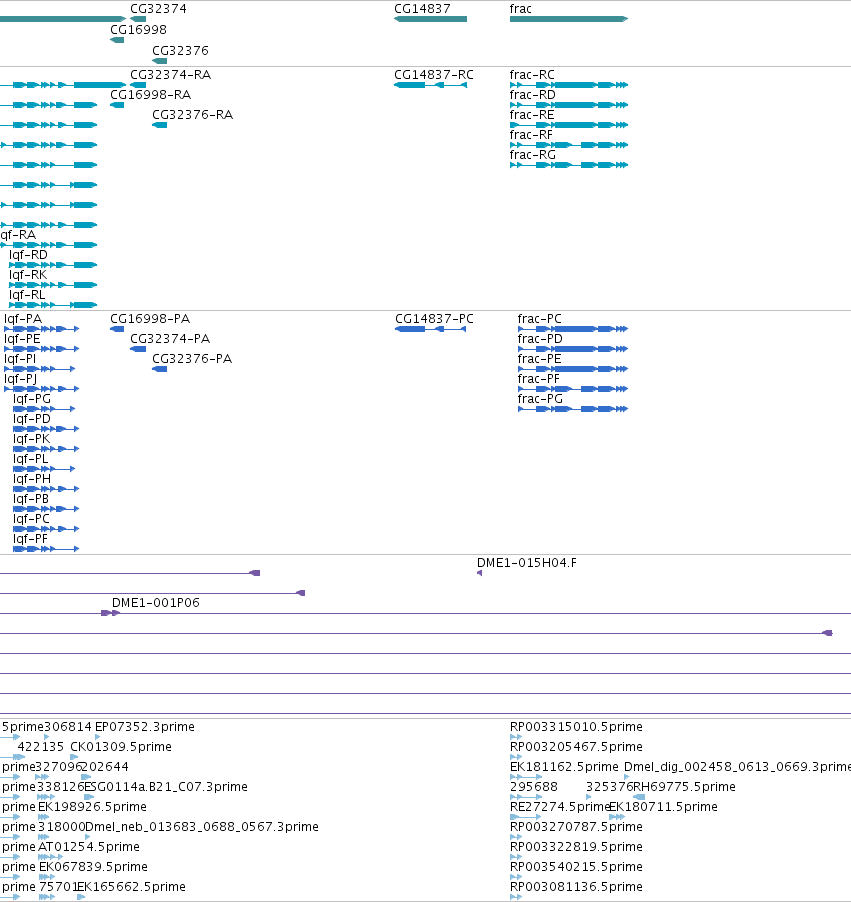Click the frac-PD protein label
The image size is (851, 902).
click(x=540, y=339)
